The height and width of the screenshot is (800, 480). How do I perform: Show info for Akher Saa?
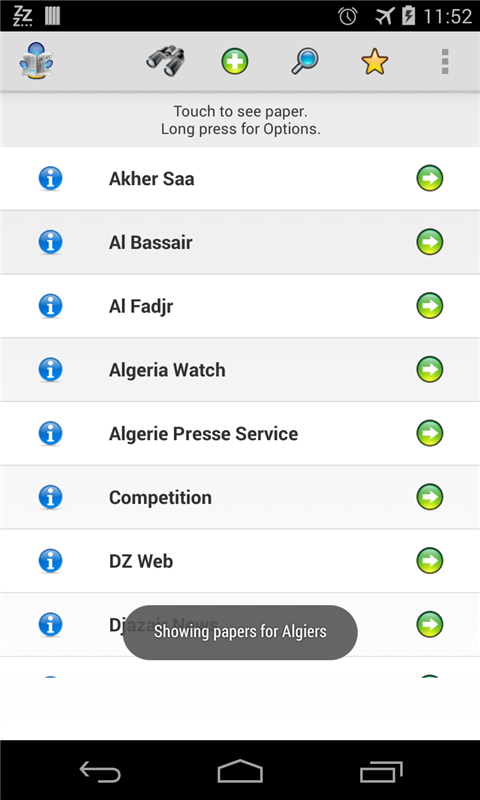(x=50, y=179)
